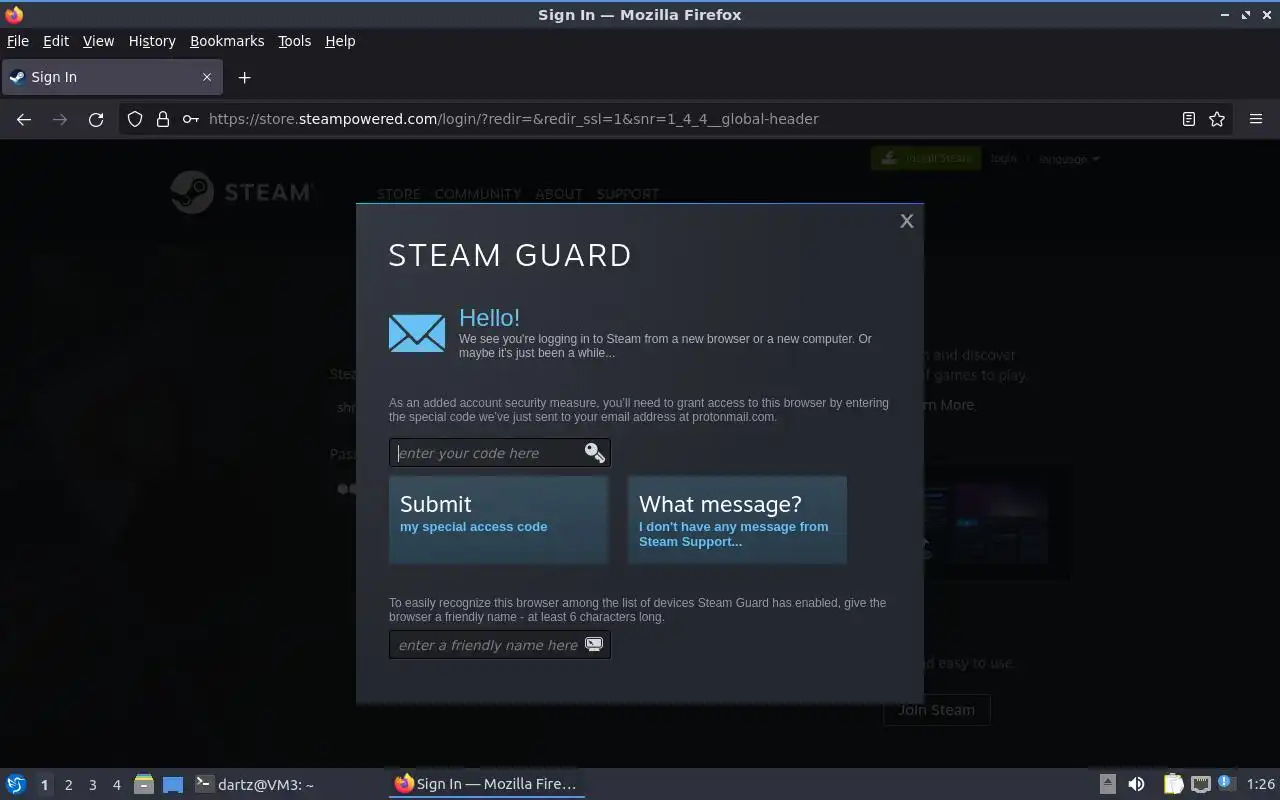Viewport: 1280px width, 800px height.
Task: Click the Firefox logo in title bar
Action: [14, 14]
